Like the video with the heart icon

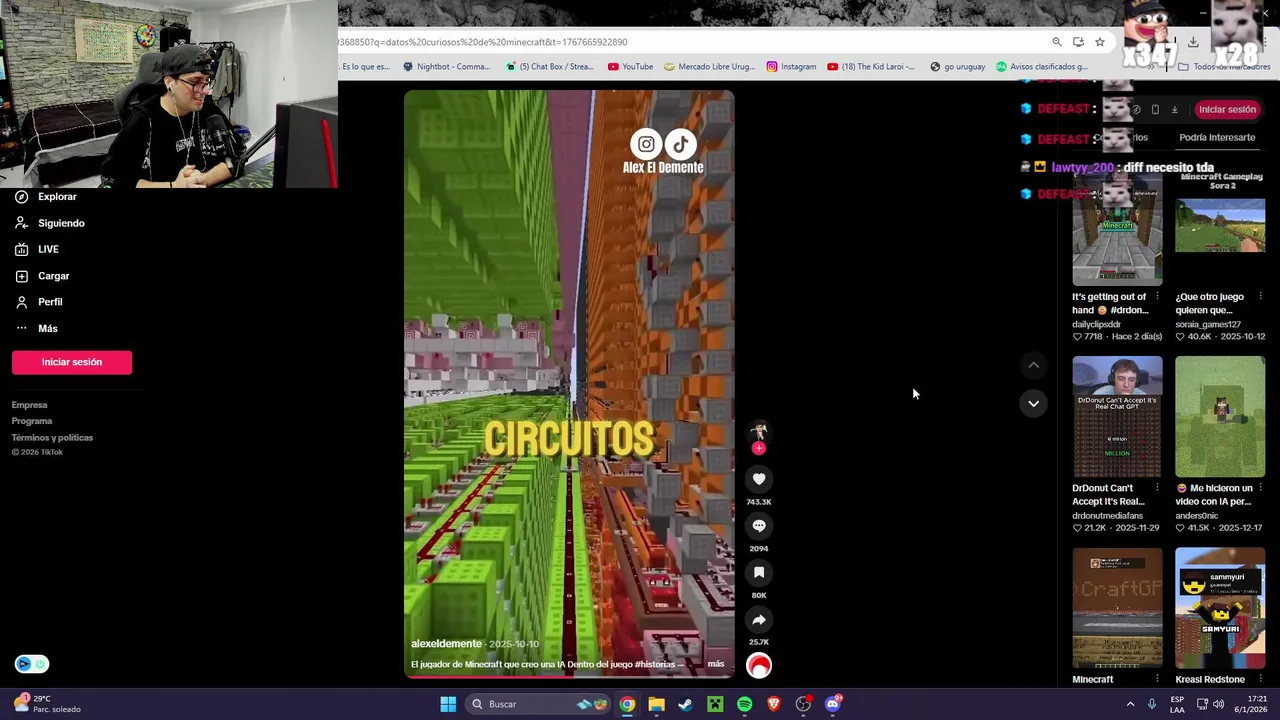[759, 480]
